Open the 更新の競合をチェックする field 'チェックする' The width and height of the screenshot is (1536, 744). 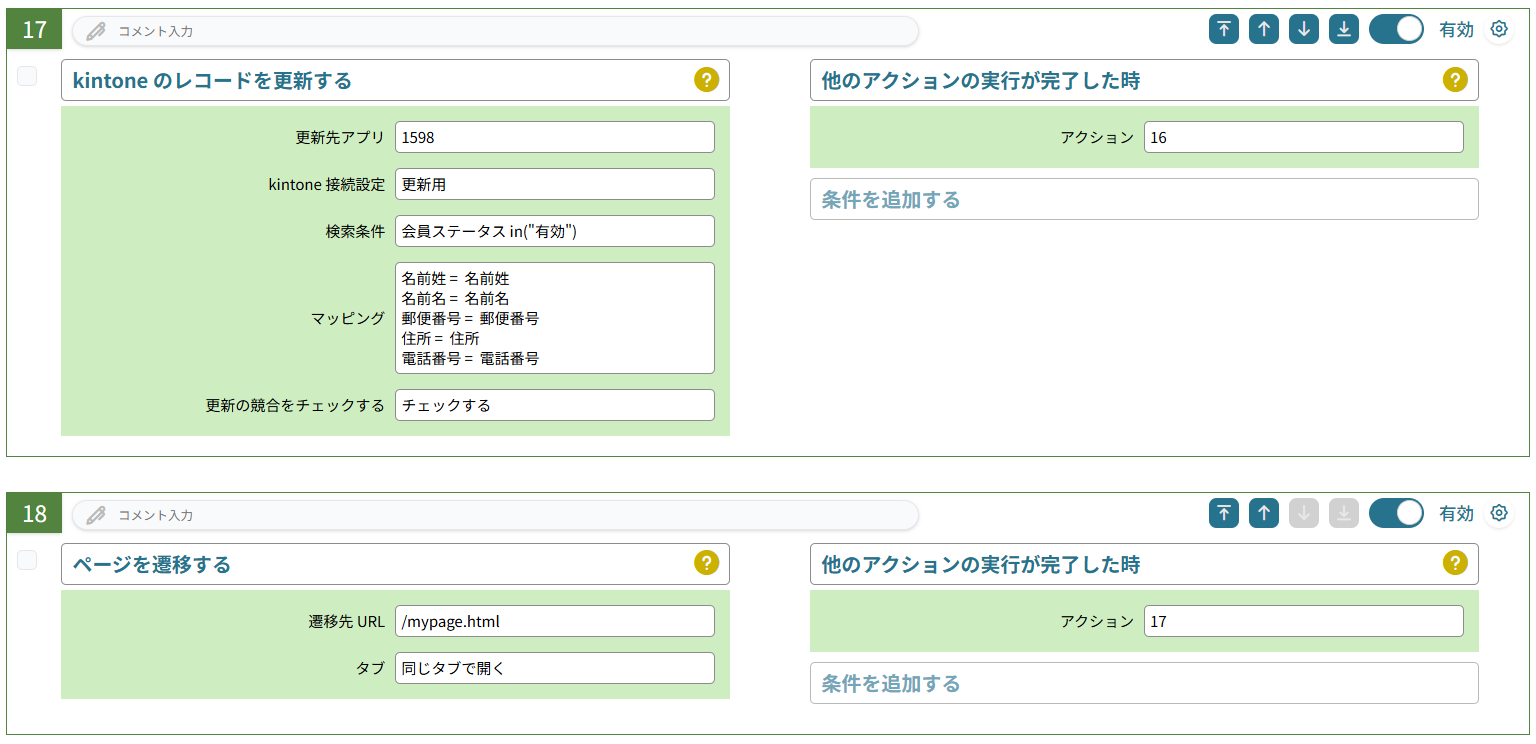click(x=555, y=405)
